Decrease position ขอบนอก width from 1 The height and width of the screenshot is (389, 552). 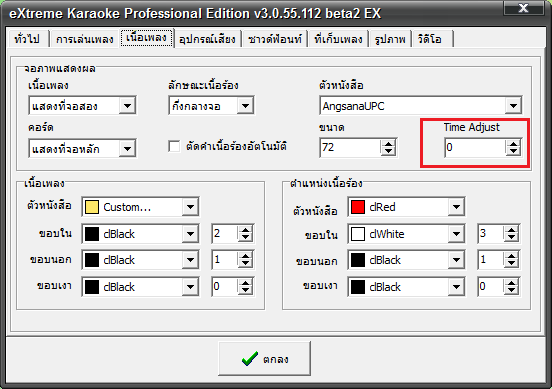511,264
